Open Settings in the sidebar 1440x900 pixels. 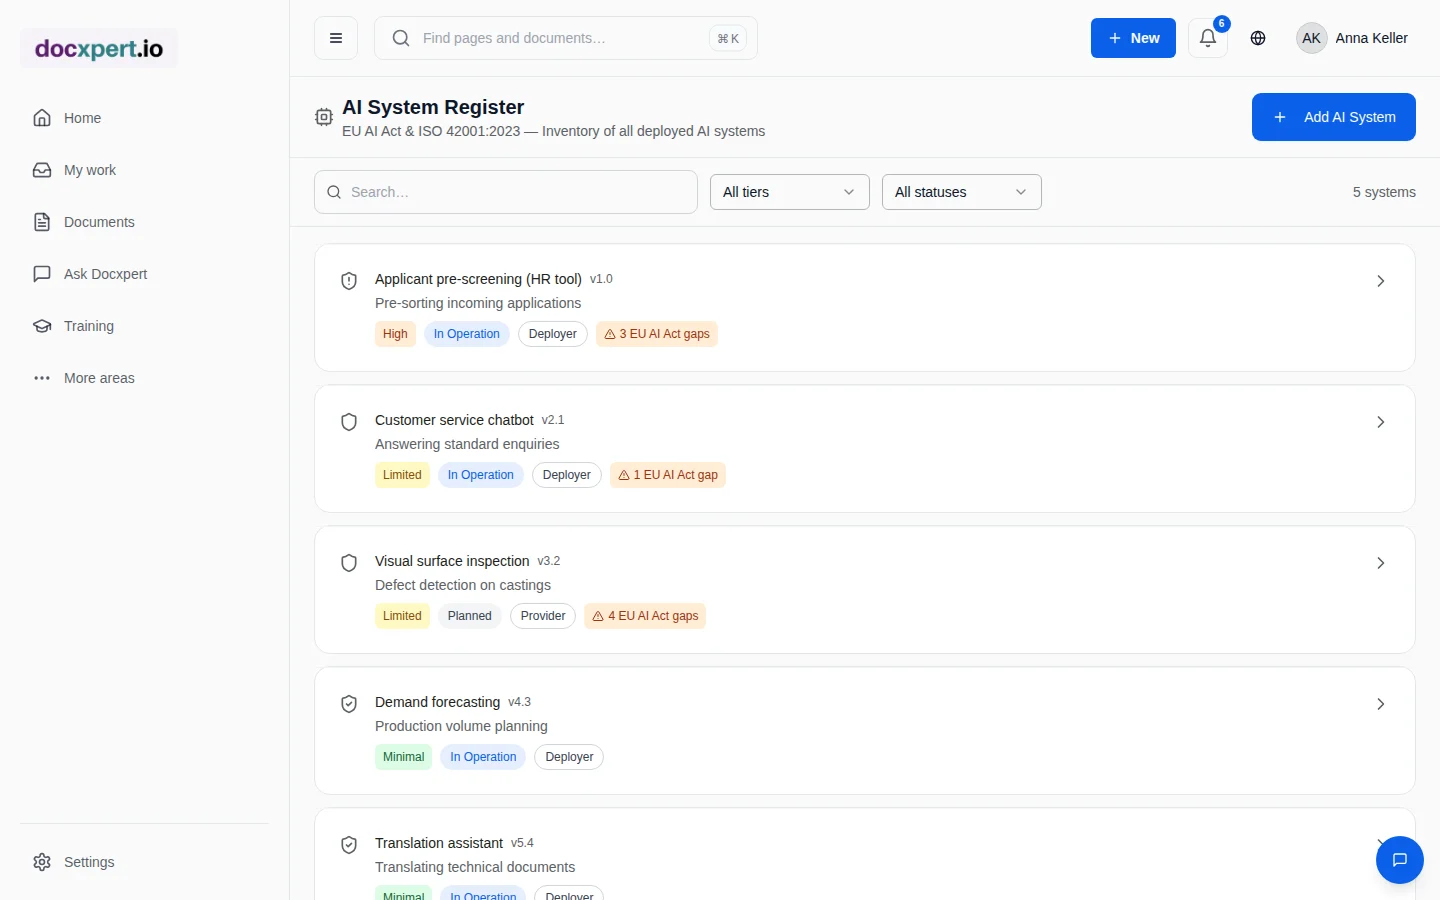[144, 862]
